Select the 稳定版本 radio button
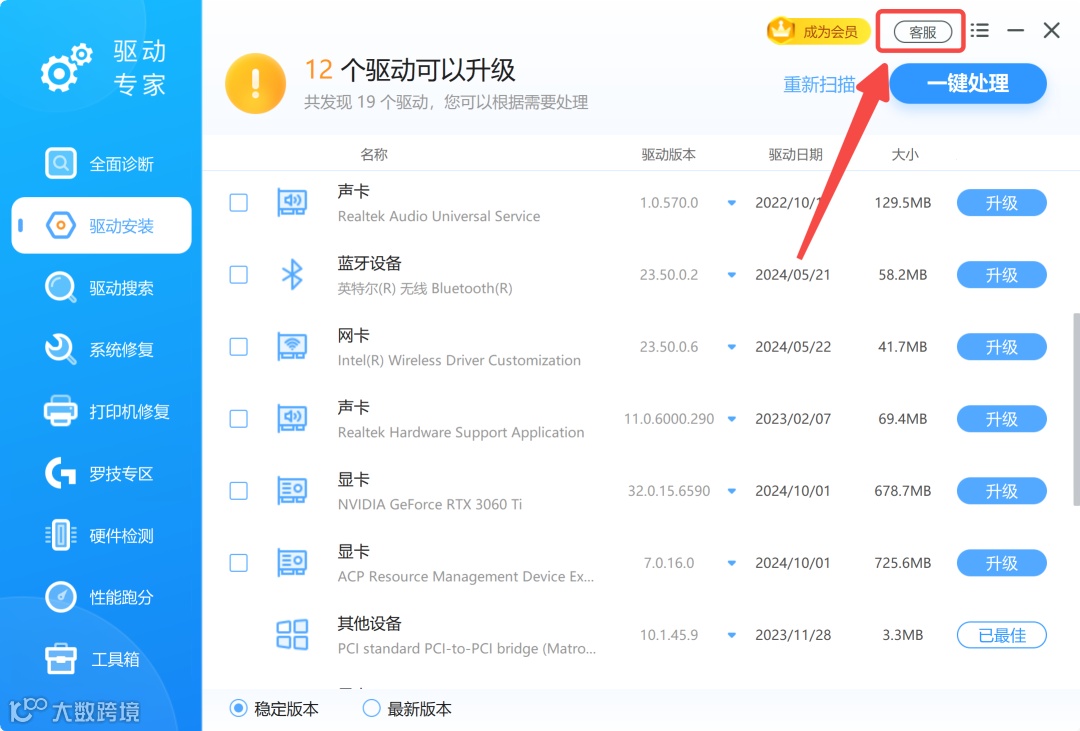Image resolution: width=1080 pixels, height=731 pixels. (x=238, y=708)
